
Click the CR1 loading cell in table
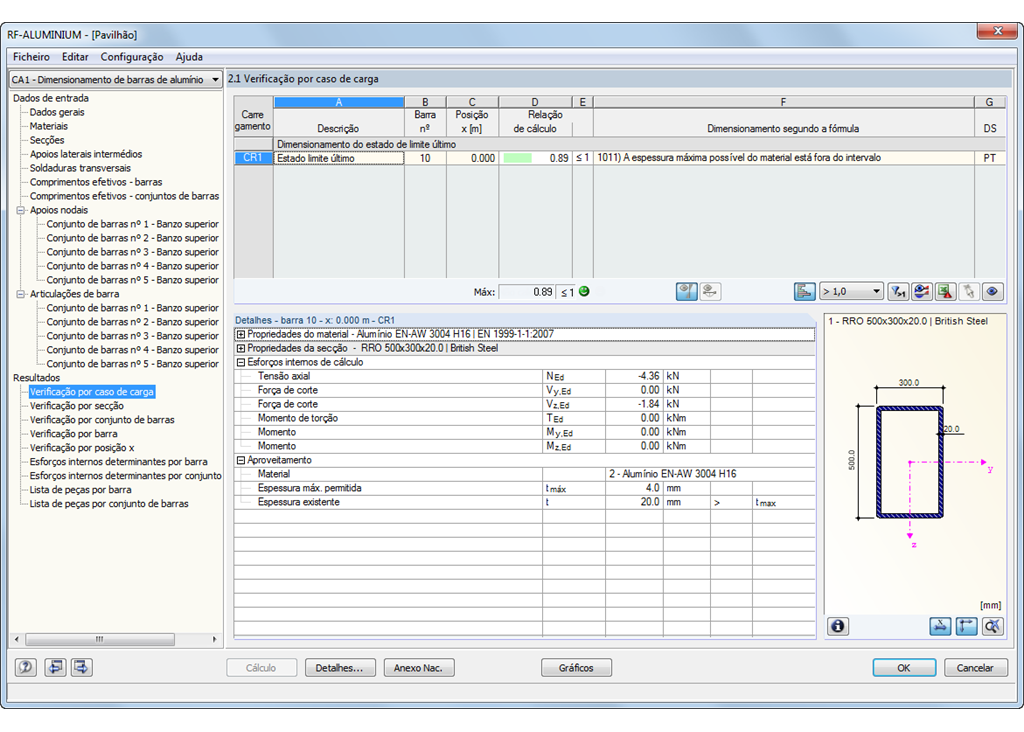pyautogui.click(x=253, y=158)
